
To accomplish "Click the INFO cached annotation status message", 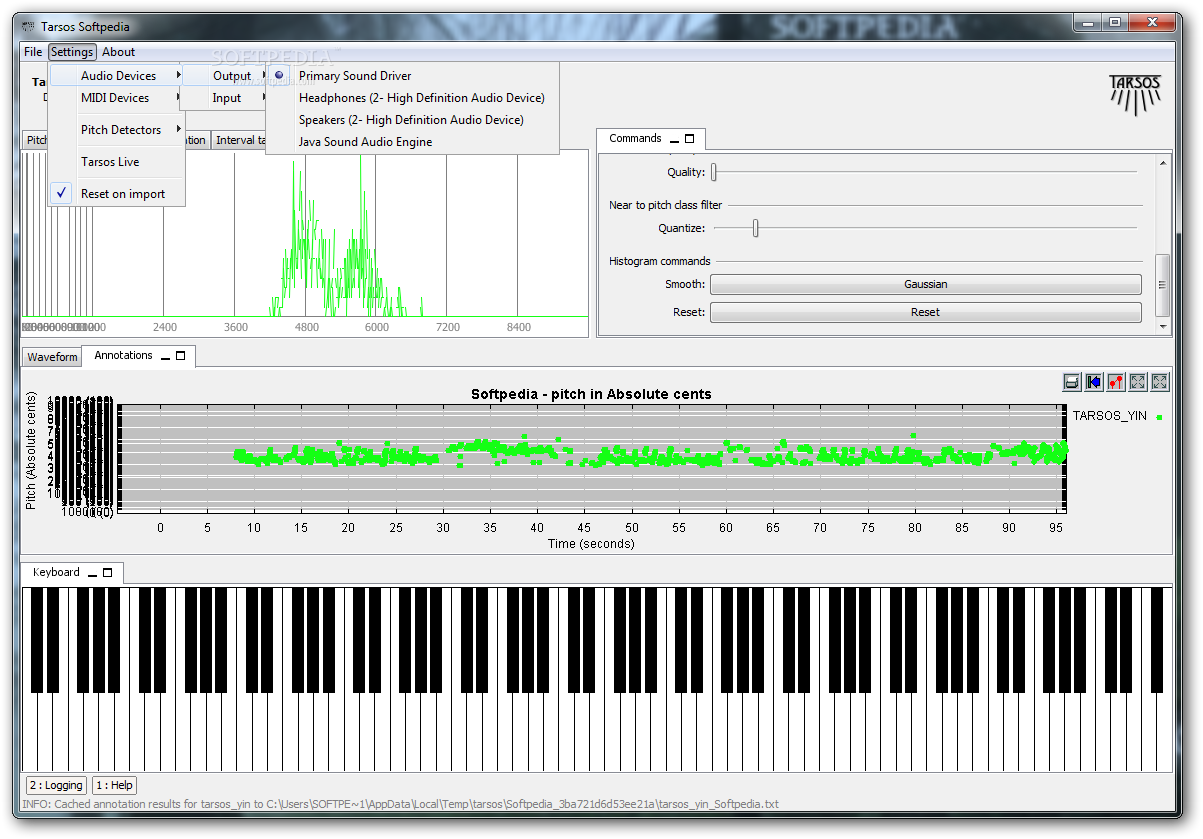I will (400, 804).
